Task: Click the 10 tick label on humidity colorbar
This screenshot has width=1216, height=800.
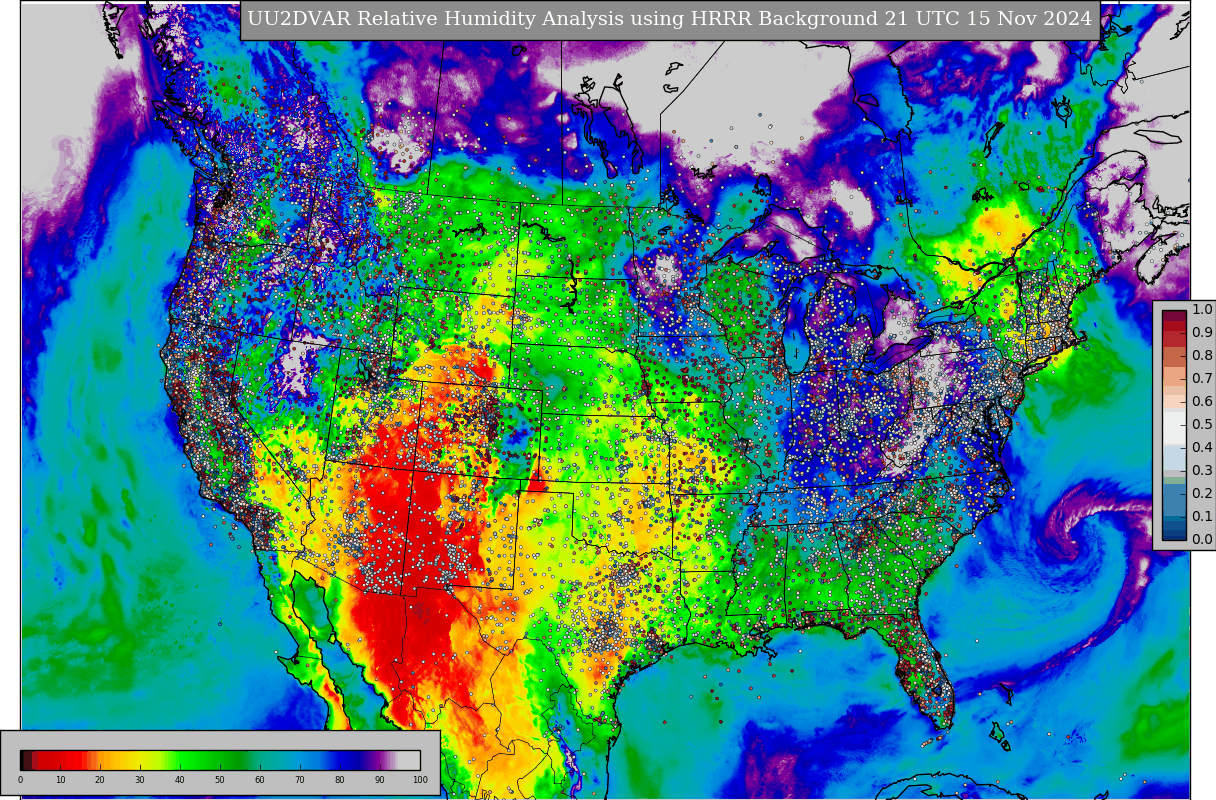Action: [x=60, y=780]
